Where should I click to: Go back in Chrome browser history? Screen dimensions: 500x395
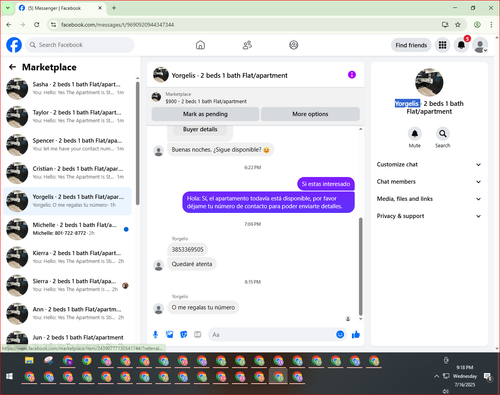tap(9, 25)
